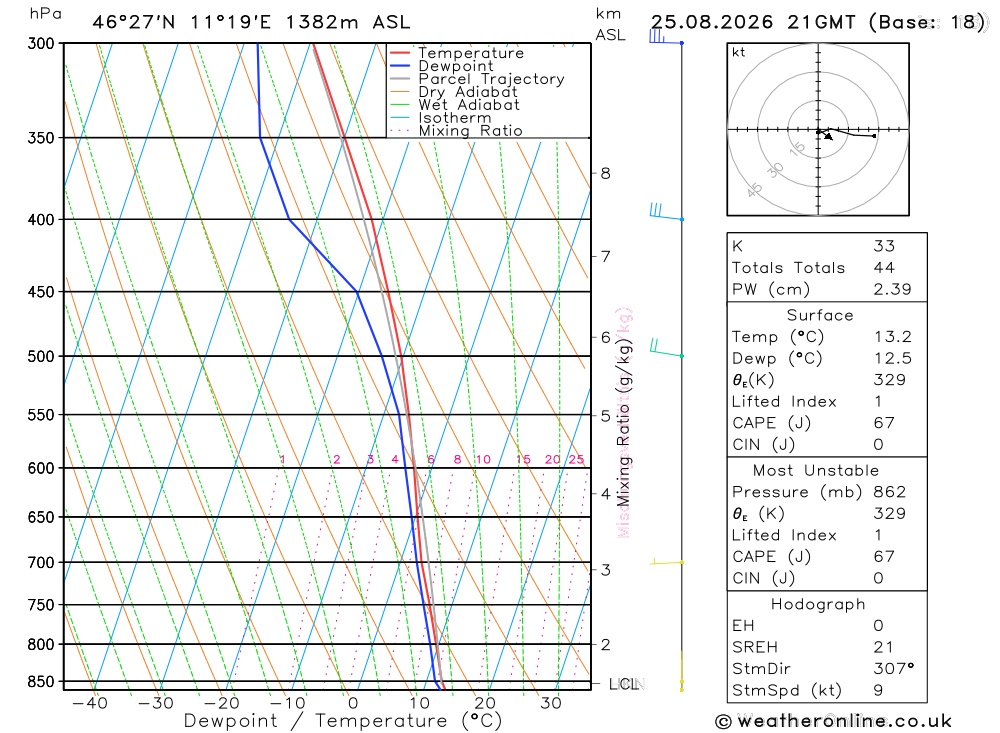The height and width of the screenshot is (733, 1000).
Task: Click the yellow wind barb at 700 hPa
Action: coord(666,561)
